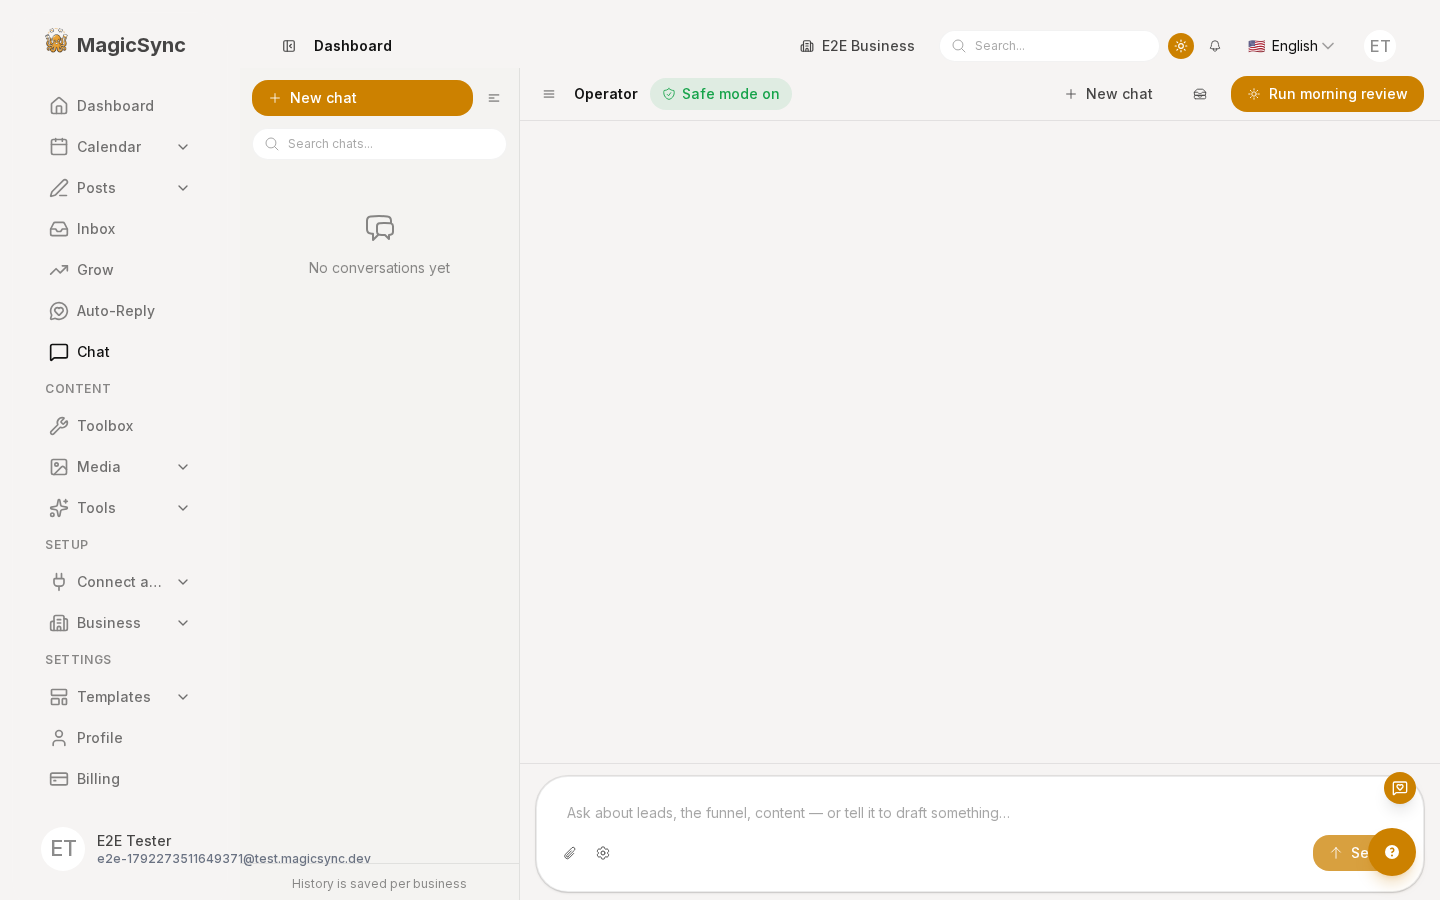Viewport: 1440px width, 900px height.
Task: Click the orange New chat button
Action: point(362,98)
